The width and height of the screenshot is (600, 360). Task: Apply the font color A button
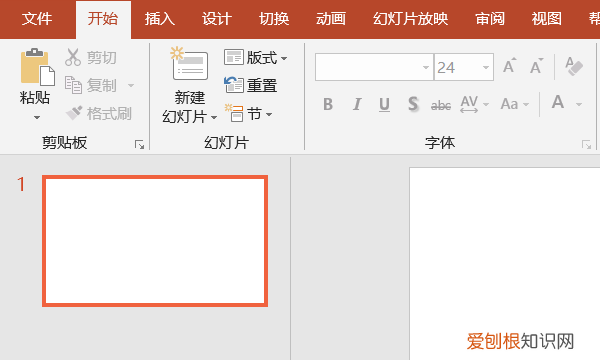click(x=558, y=103)
